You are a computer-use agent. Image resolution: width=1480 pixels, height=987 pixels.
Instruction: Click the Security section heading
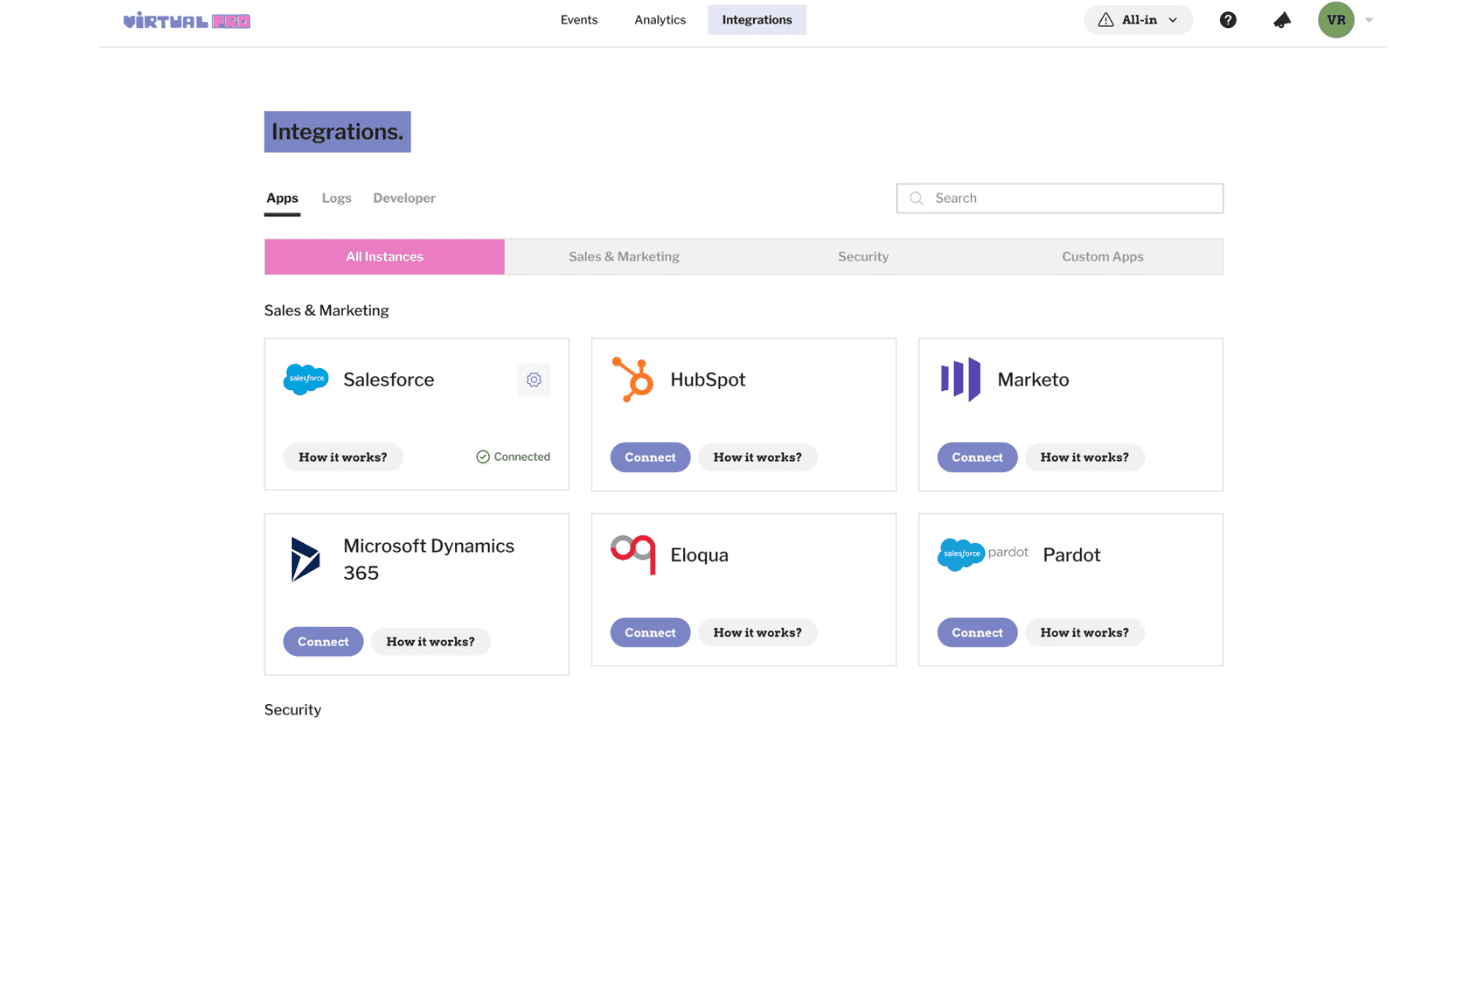click(293, 710)
